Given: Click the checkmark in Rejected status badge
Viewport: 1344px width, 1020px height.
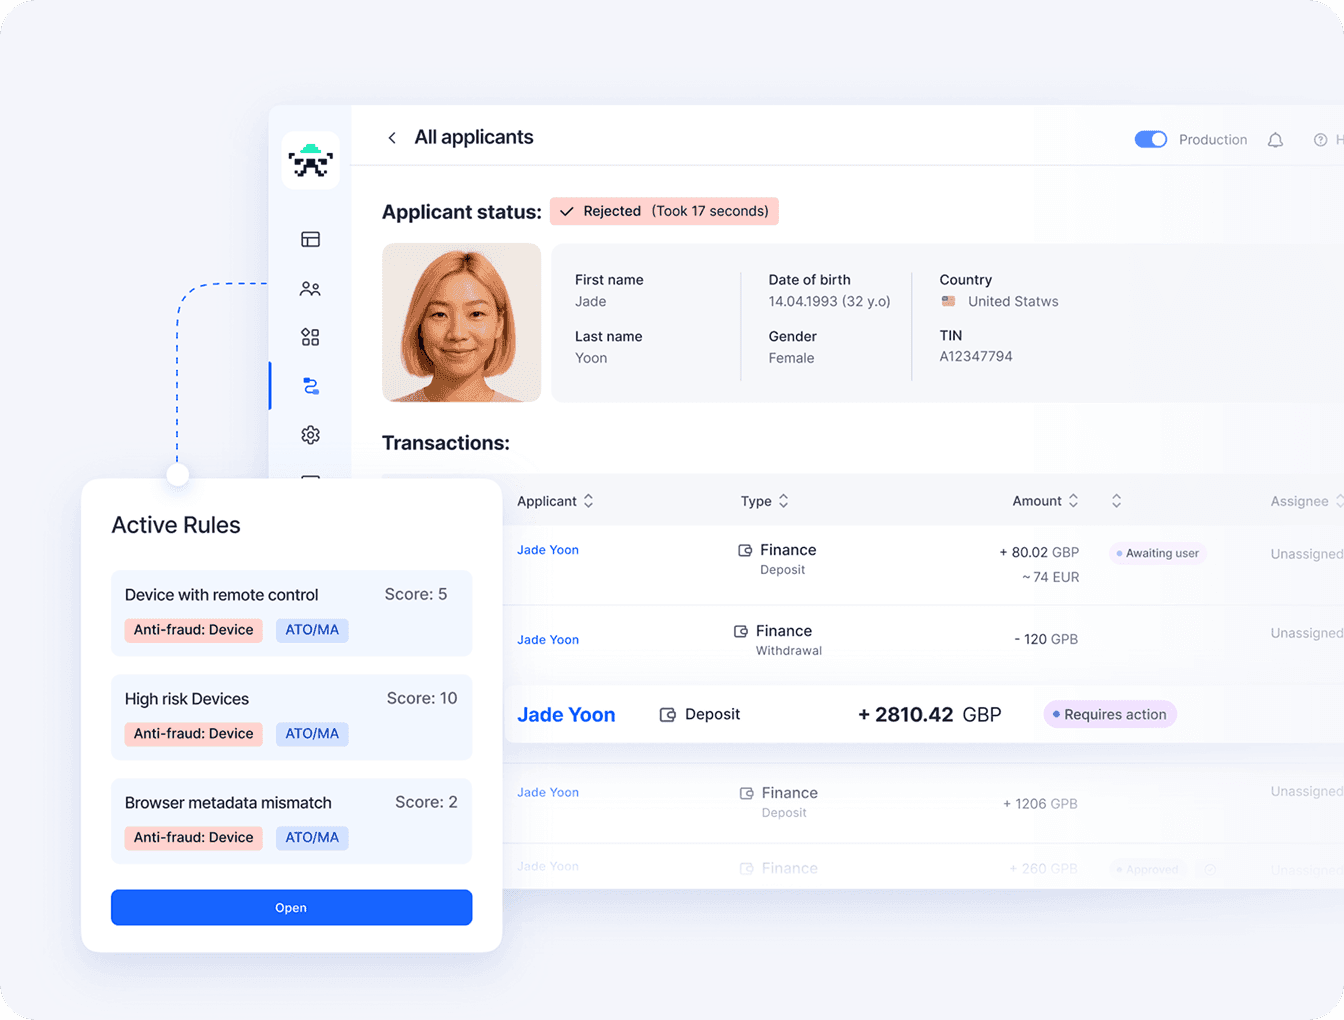Looking at the screenshot, I should 567,211.
